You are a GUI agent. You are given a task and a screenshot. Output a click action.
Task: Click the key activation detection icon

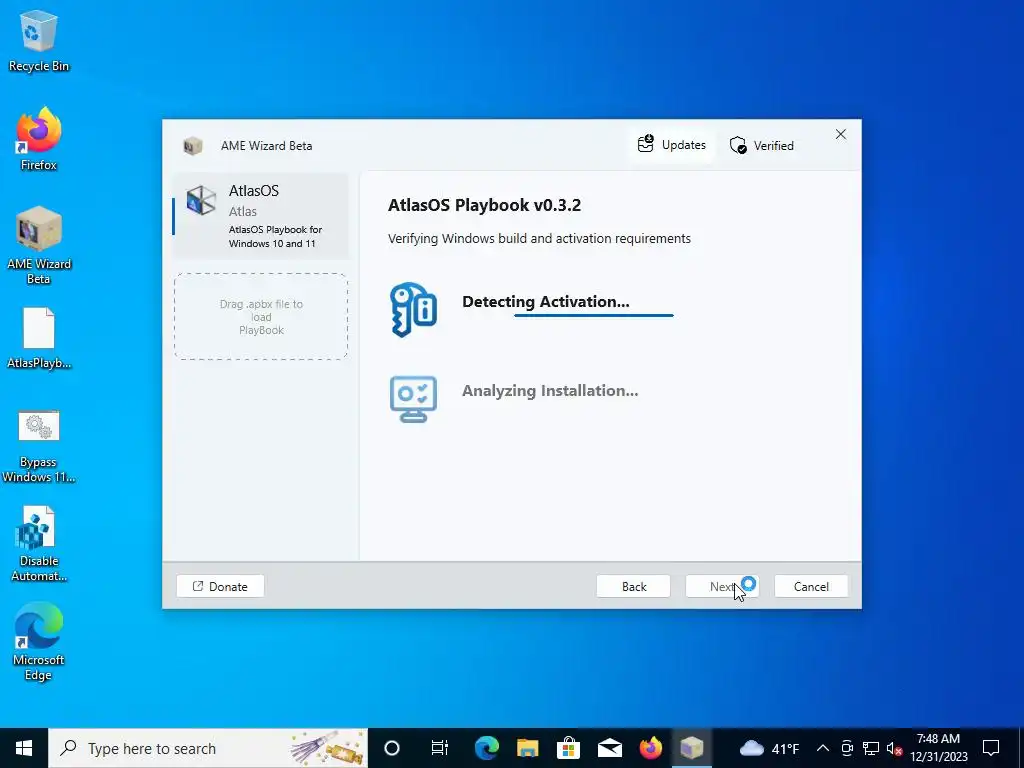coord(413,309)
